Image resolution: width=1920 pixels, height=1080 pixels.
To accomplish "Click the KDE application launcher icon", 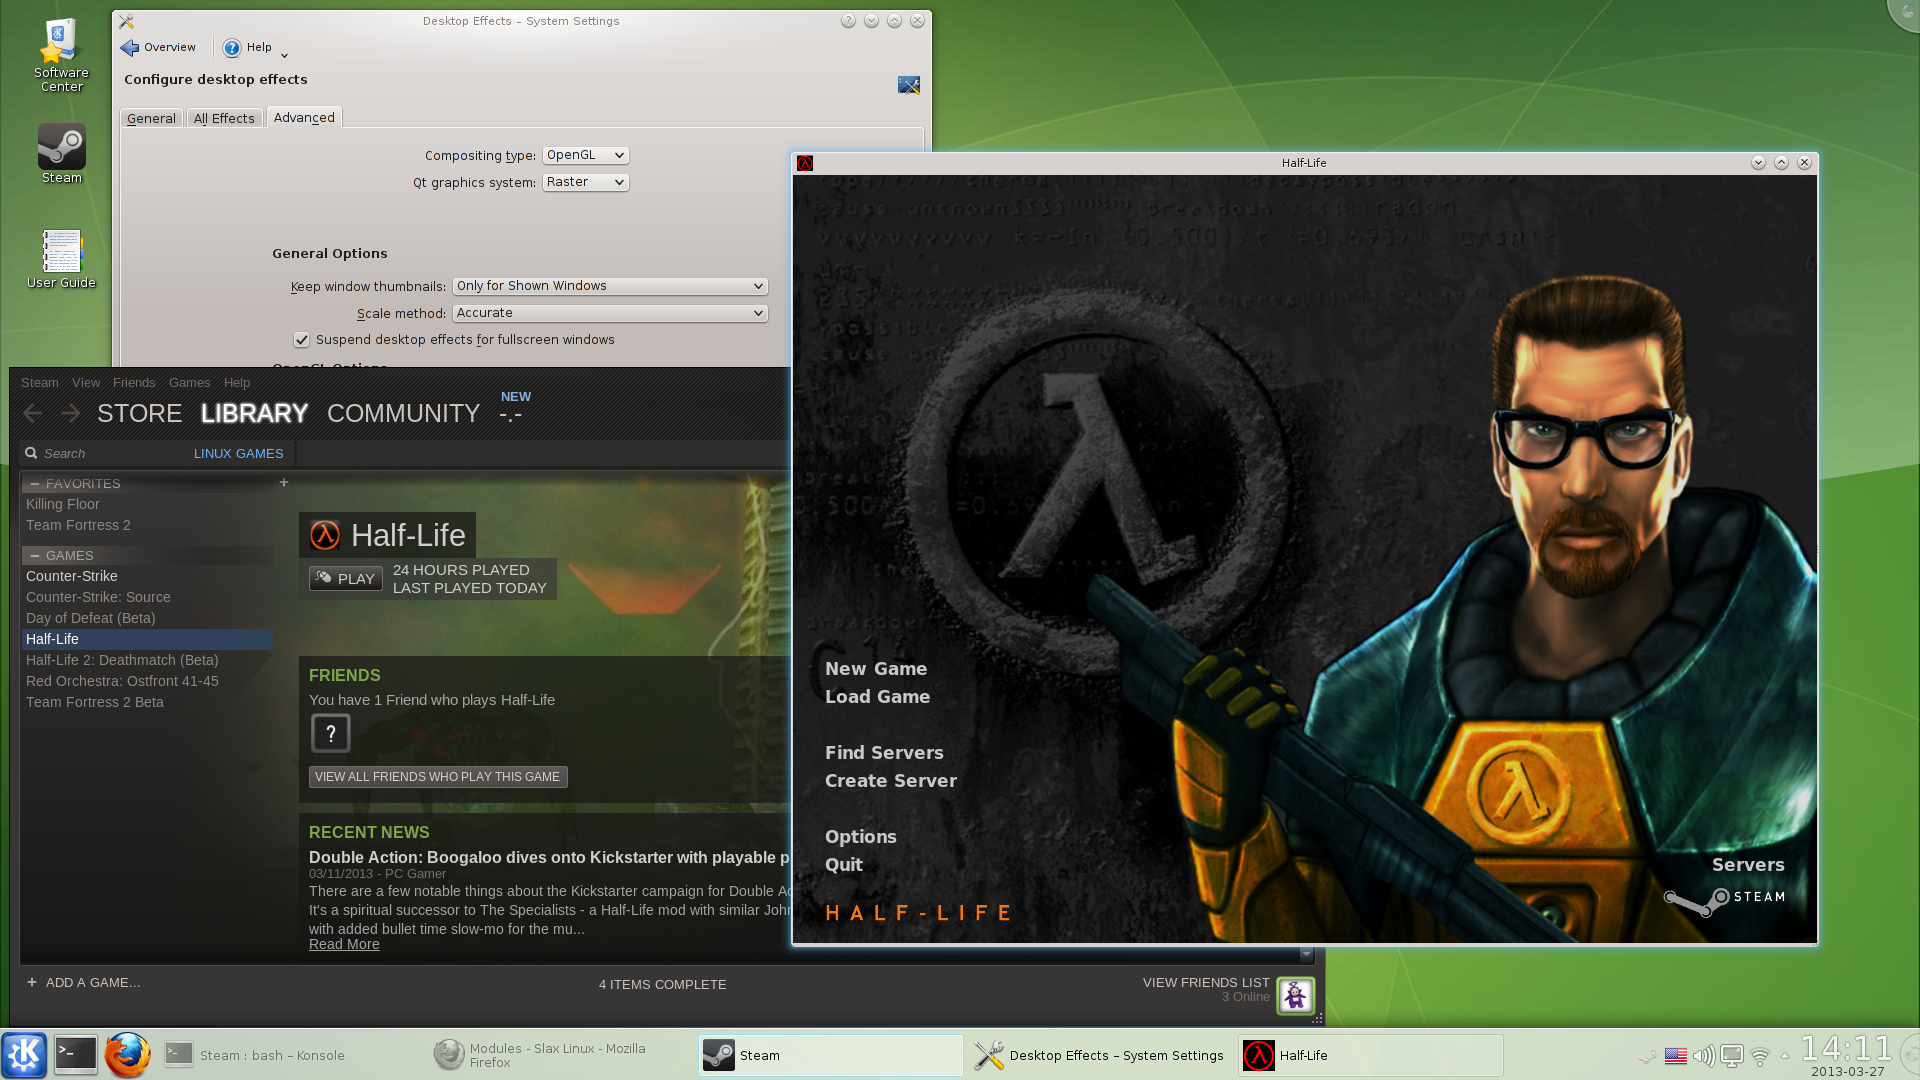I will coord(24,1054).
